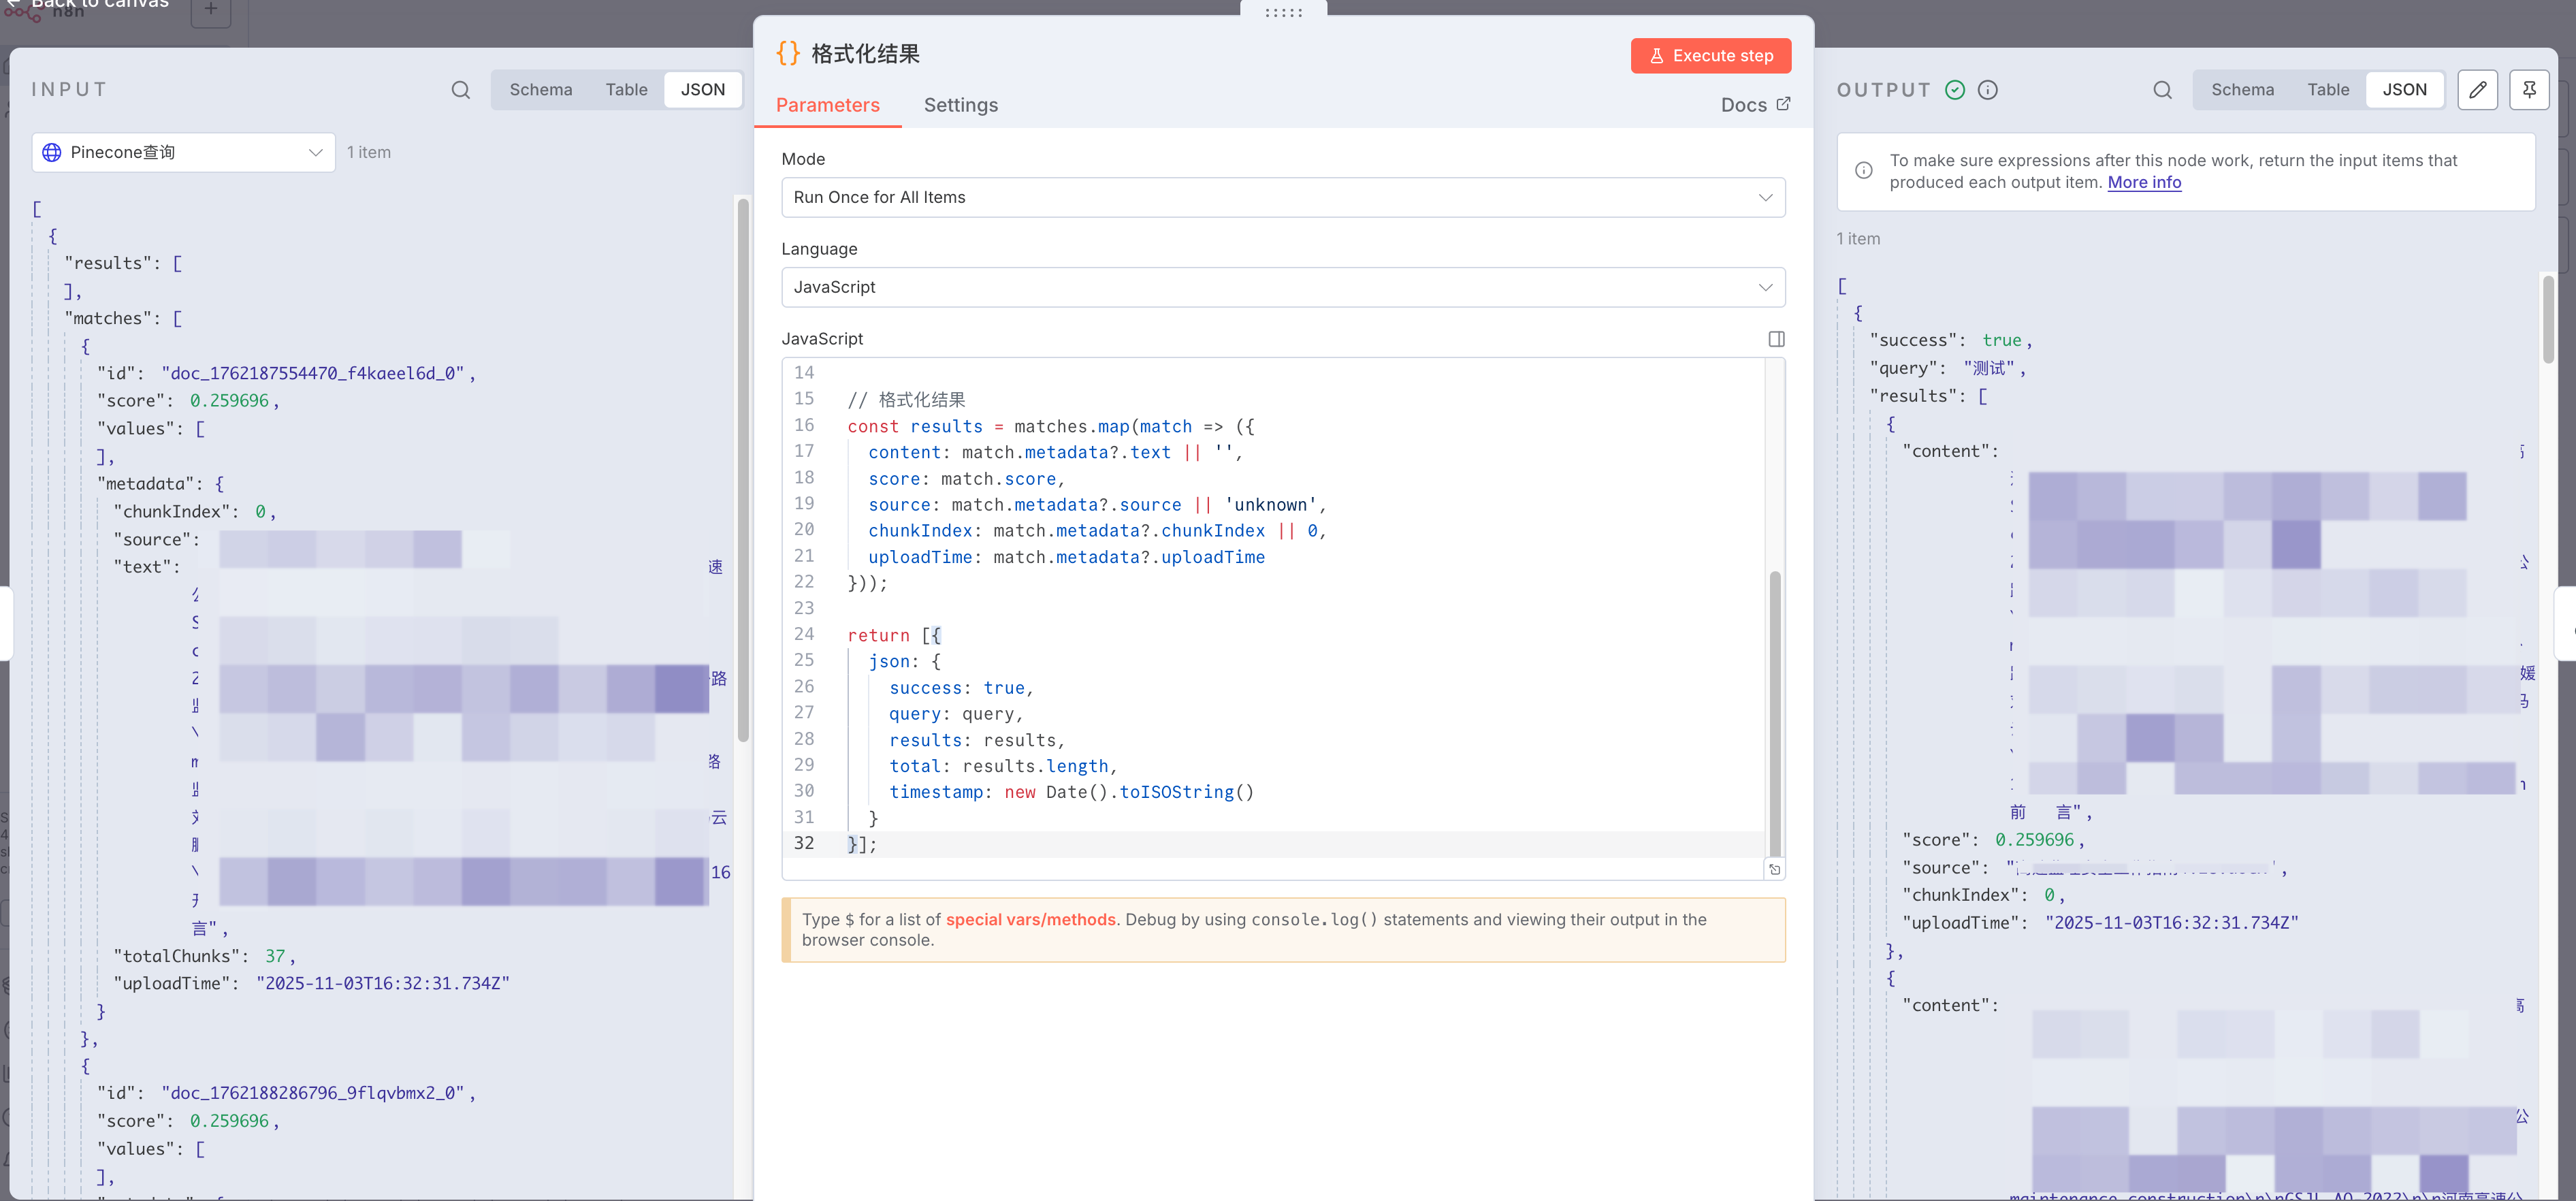Screen dimensions: 2576x1201
Task: Switch input view to Table
Action: (626, 90)
